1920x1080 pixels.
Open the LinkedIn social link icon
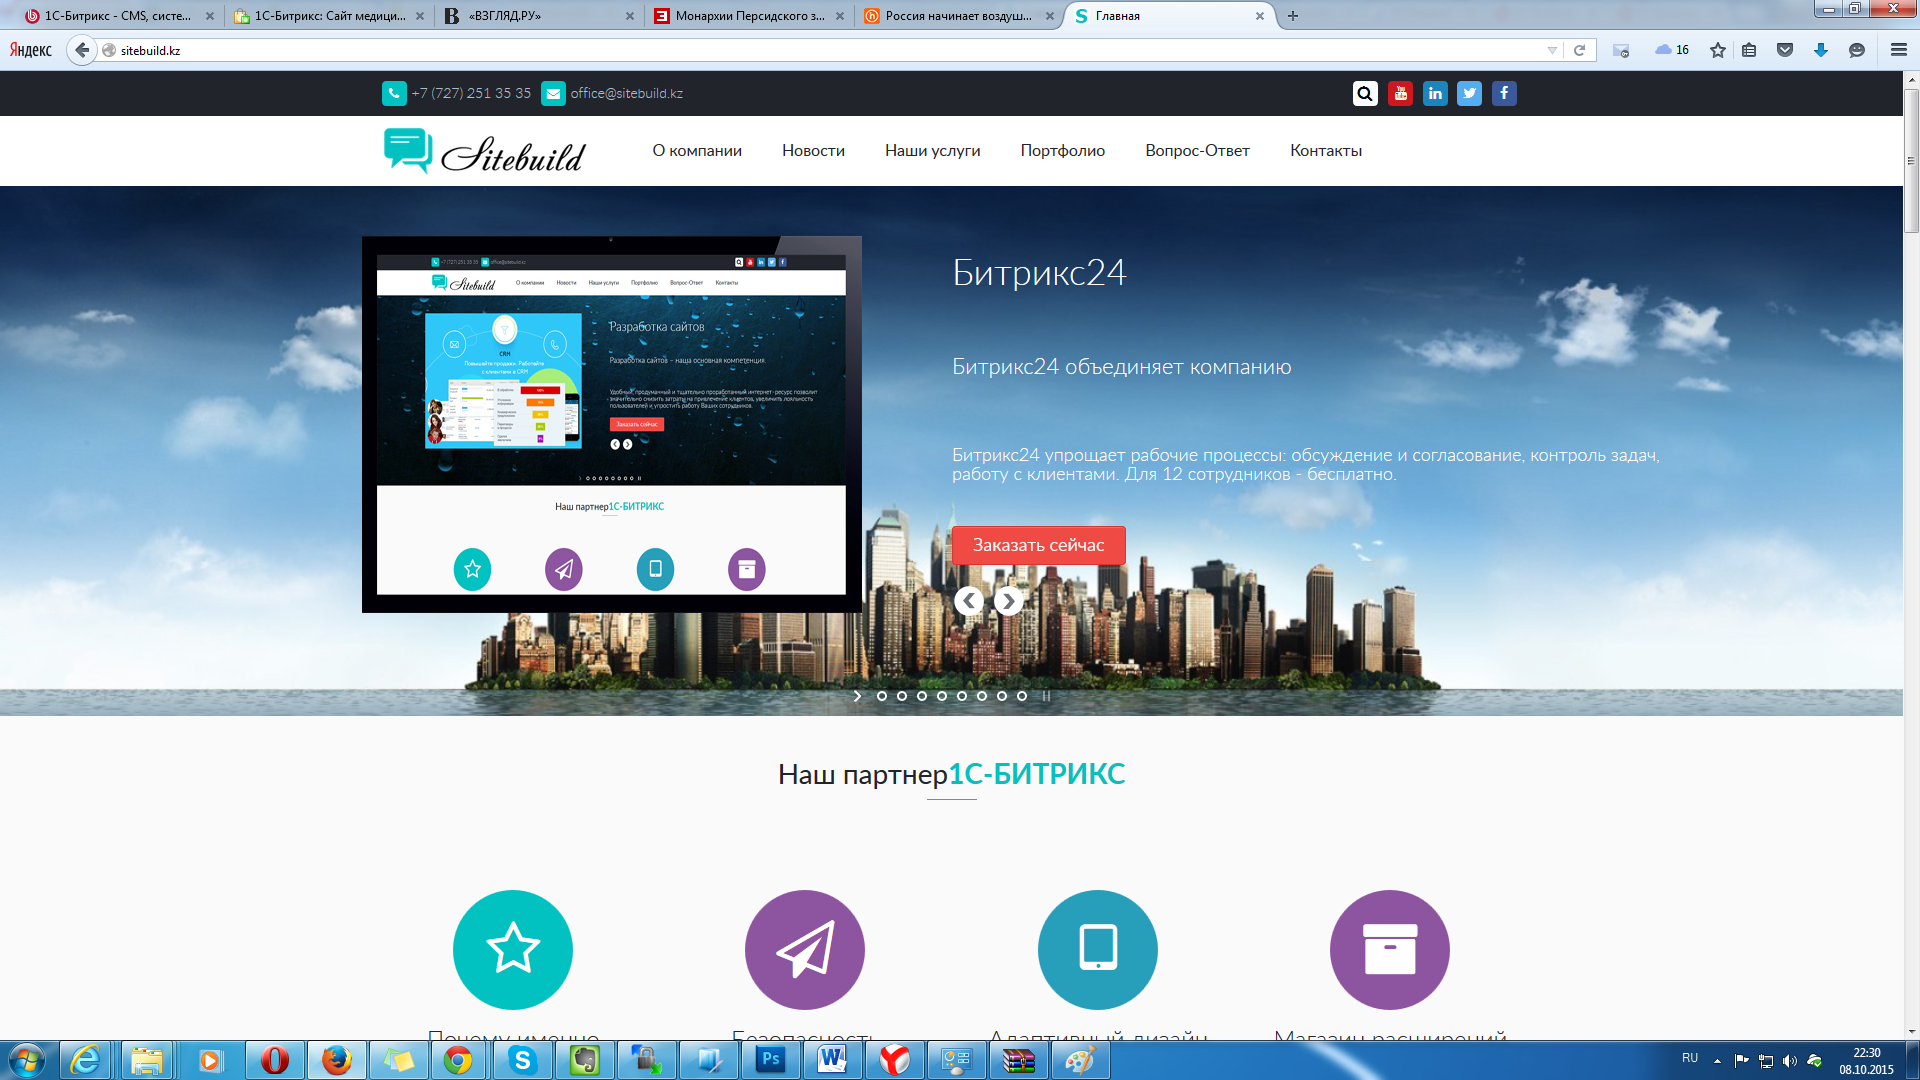click(1435, 93)
